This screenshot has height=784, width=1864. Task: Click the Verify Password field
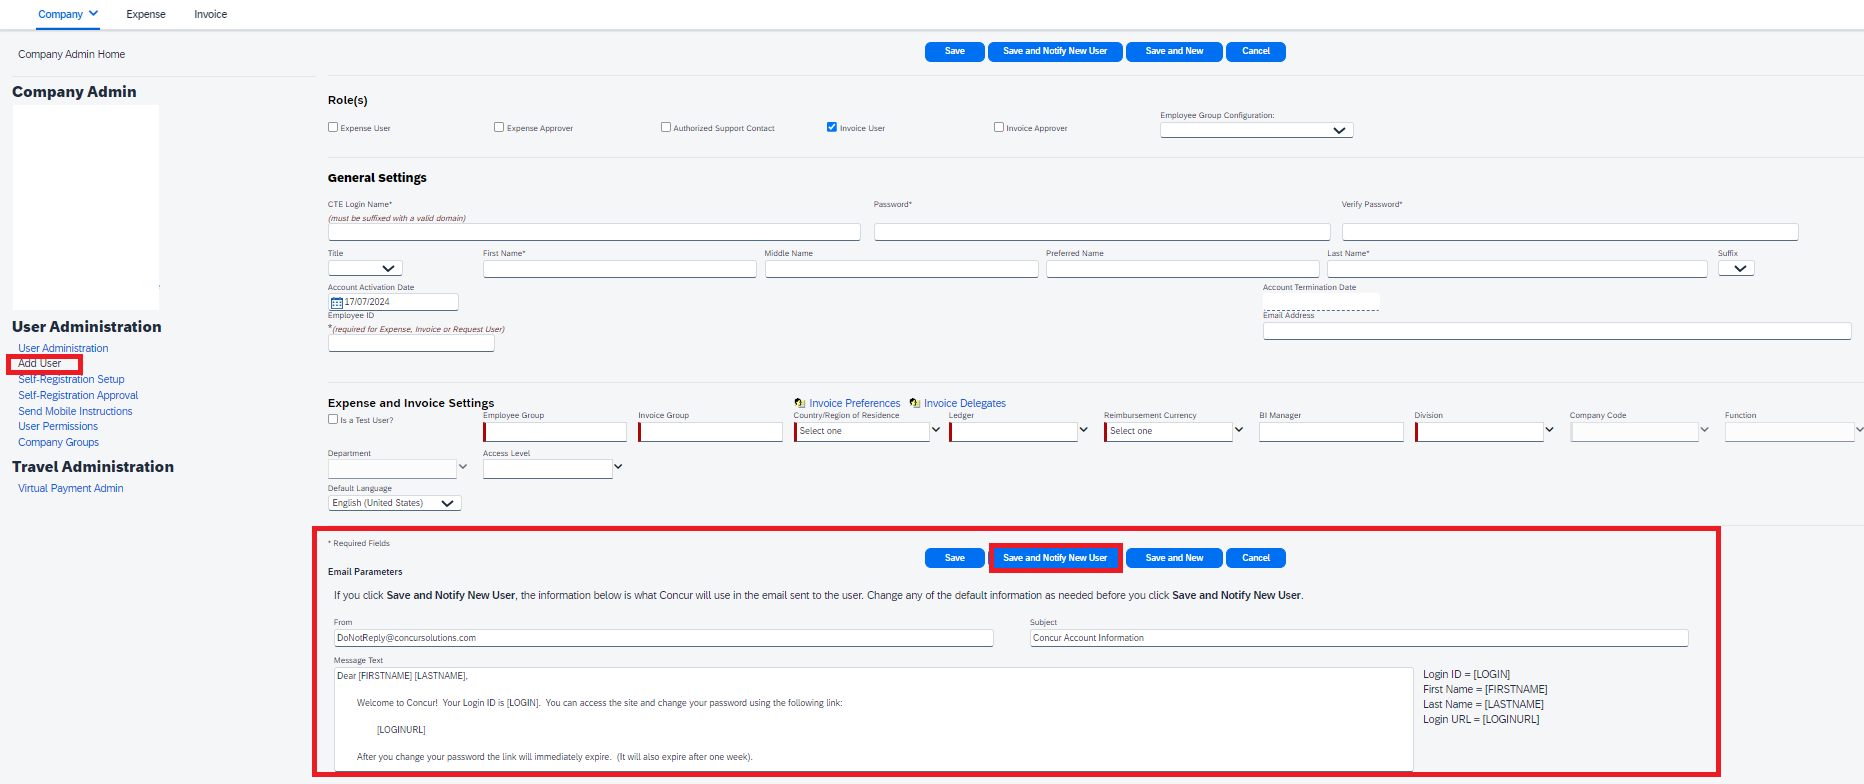click(1570, 232)
